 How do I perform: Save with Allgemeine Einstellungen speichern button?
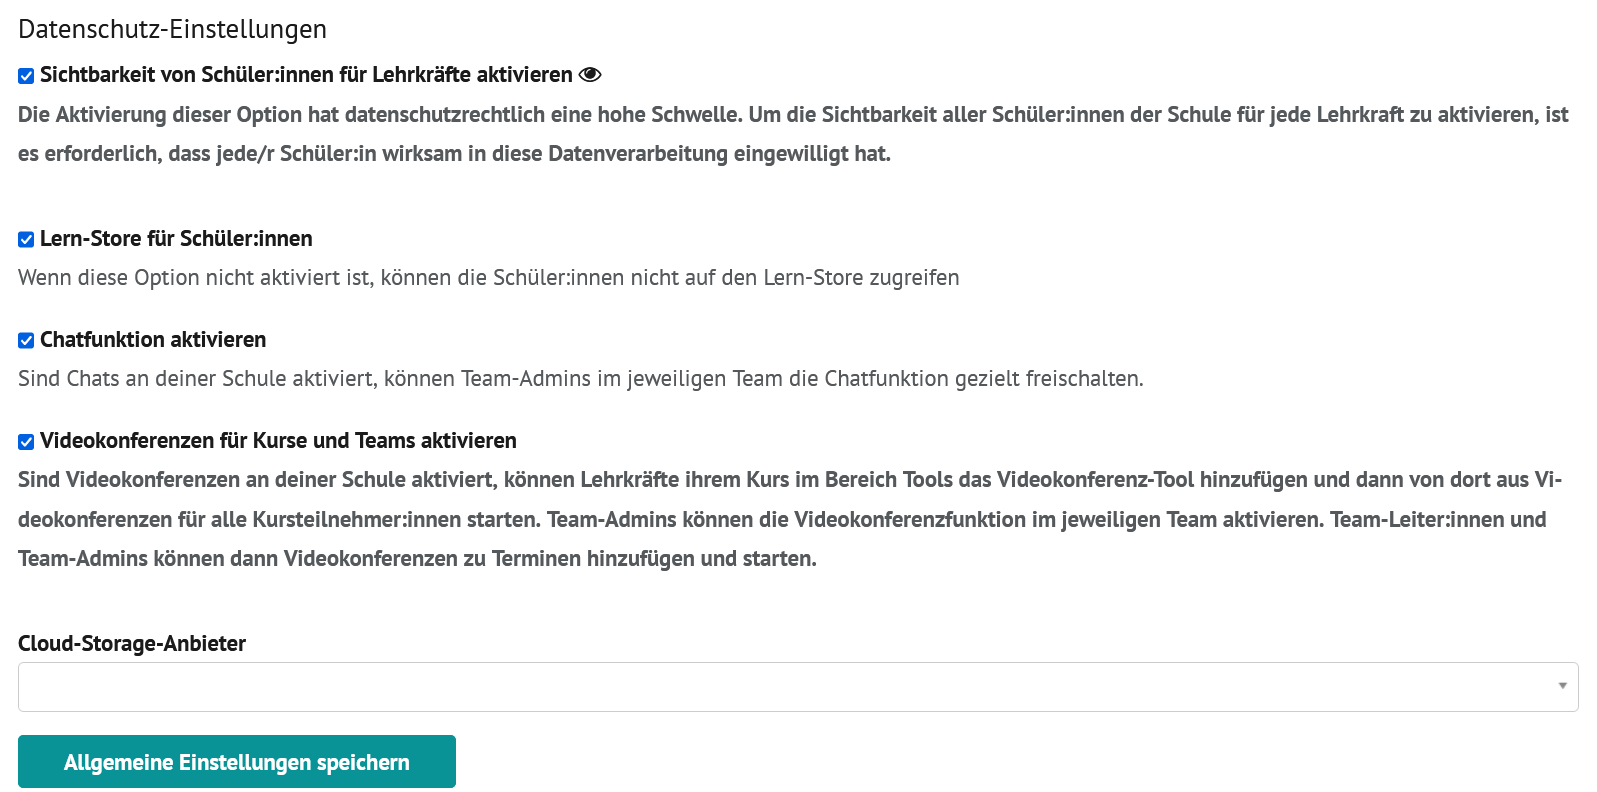click(x=237, y=762)
